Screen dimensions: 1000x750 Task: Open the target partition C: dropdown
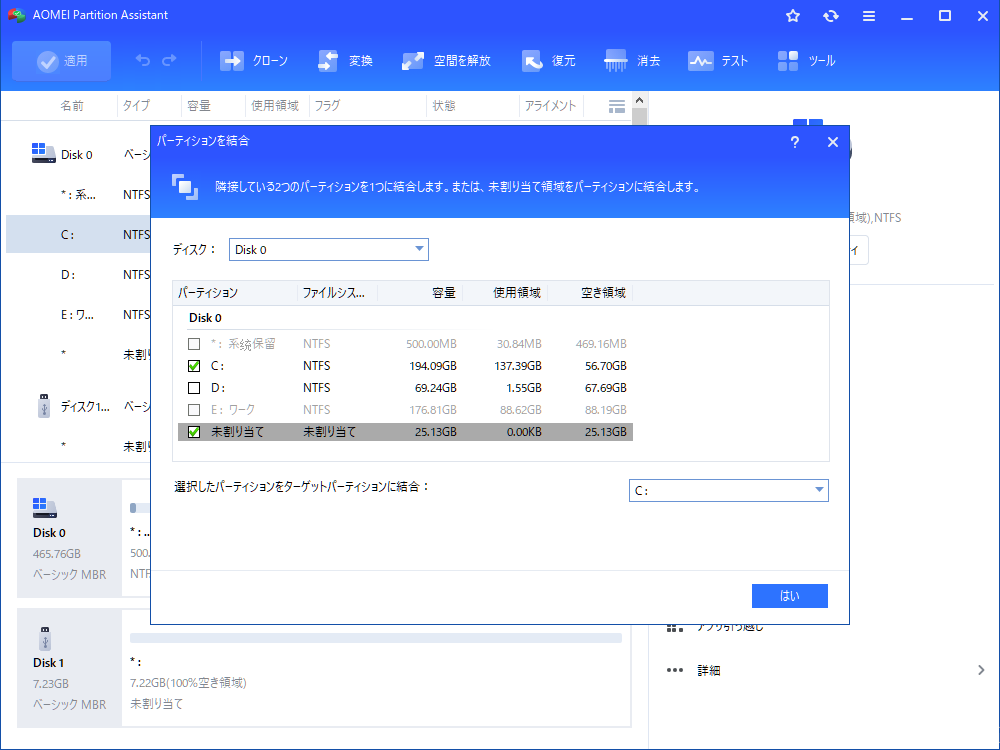pos(728,490)
